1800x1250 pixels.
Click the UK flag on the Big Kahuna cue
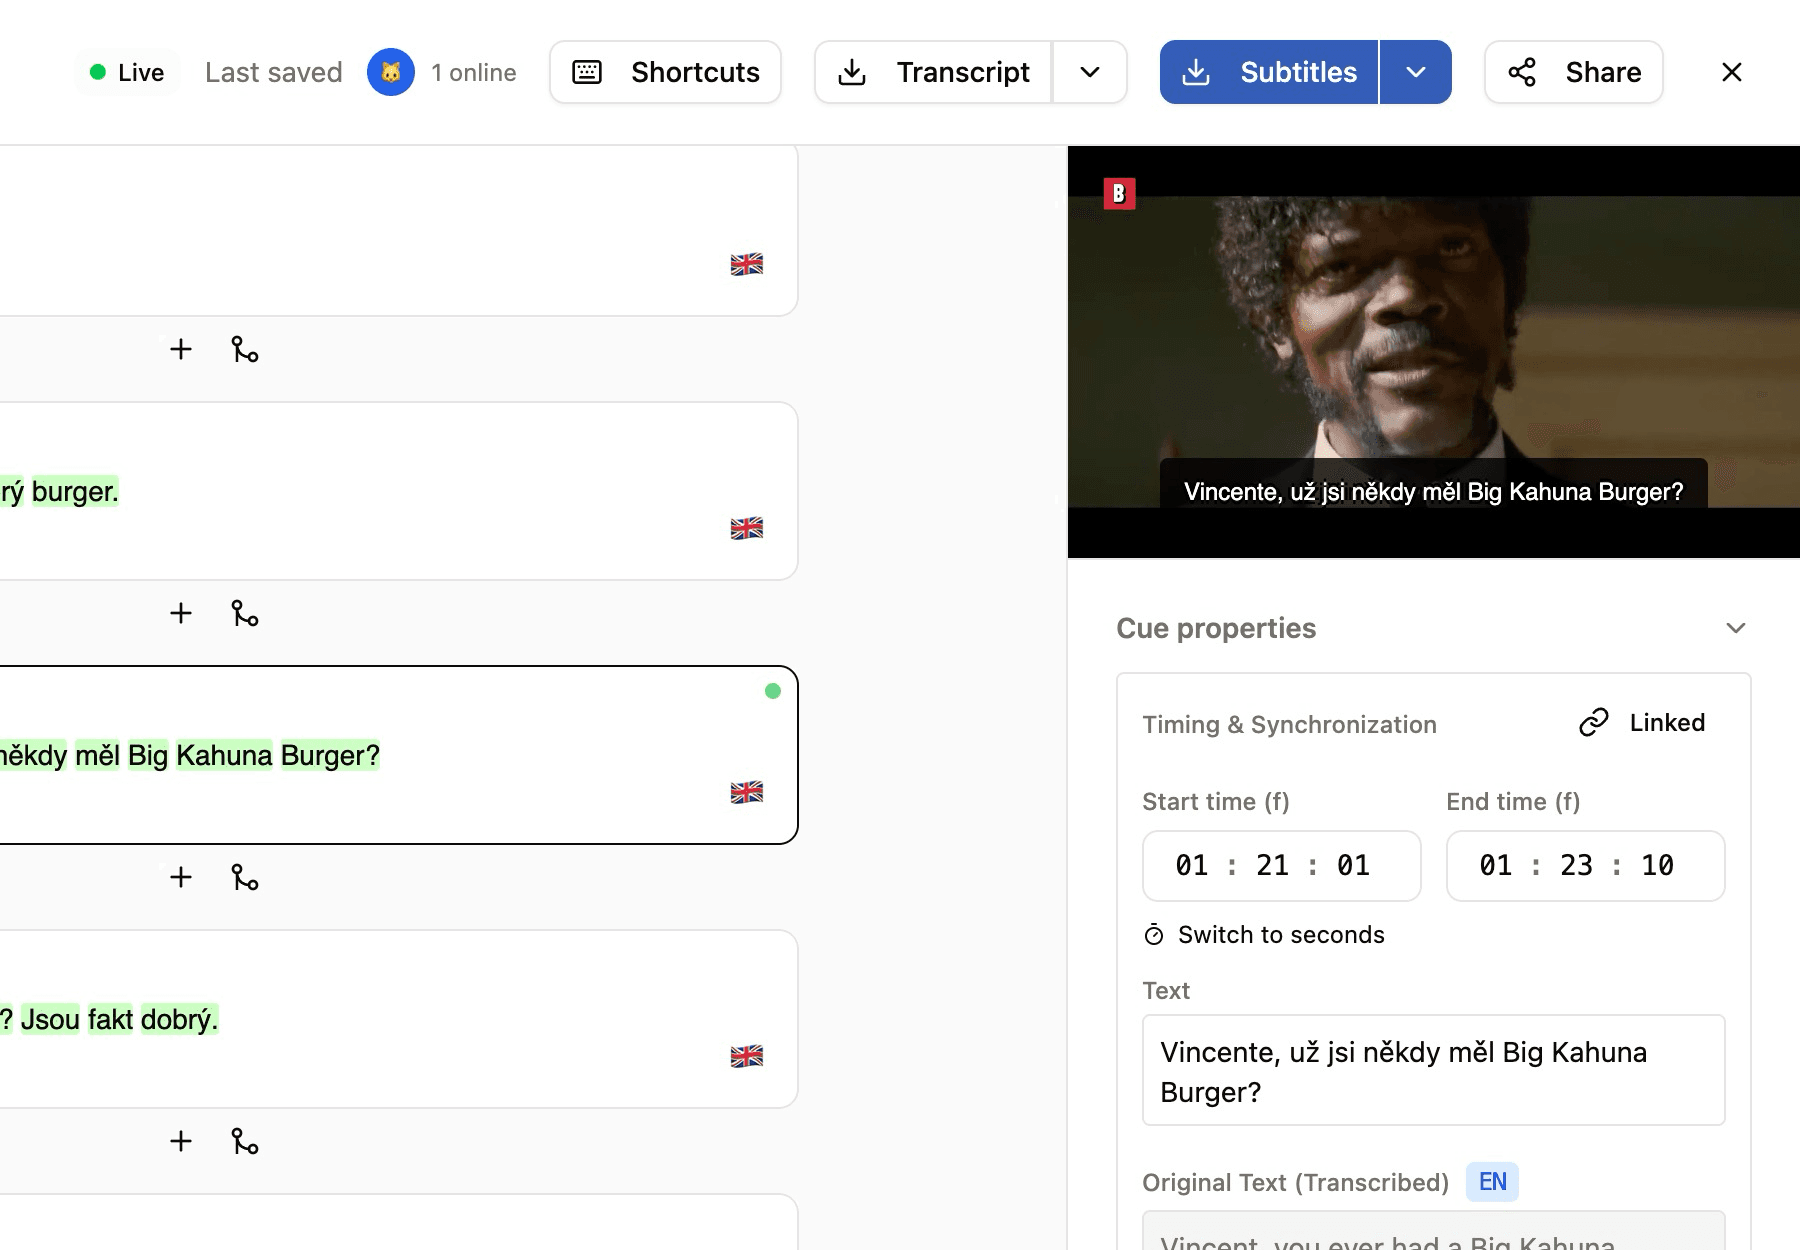(746, 792)
